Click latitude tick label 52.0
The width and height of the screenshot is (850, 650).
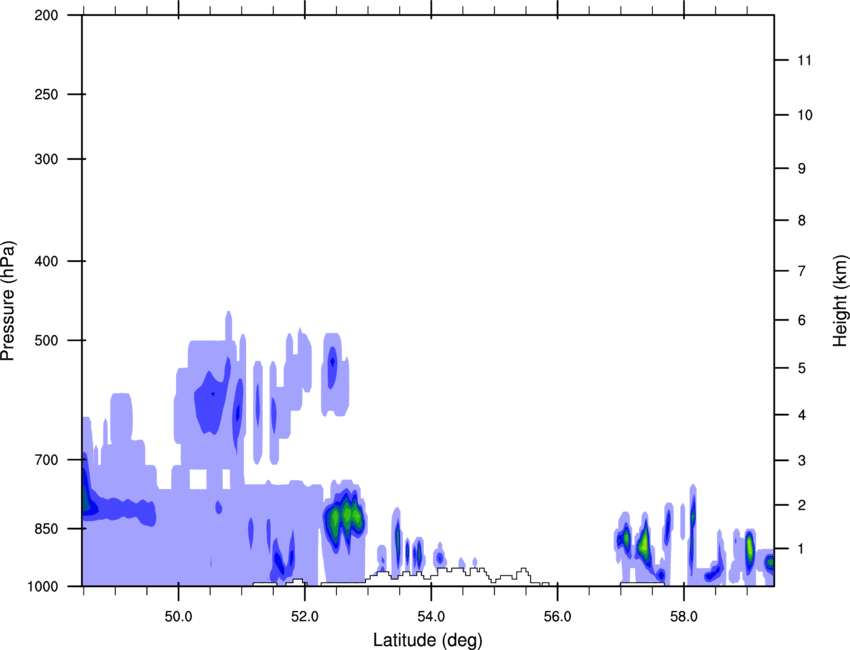coord(305,617)
